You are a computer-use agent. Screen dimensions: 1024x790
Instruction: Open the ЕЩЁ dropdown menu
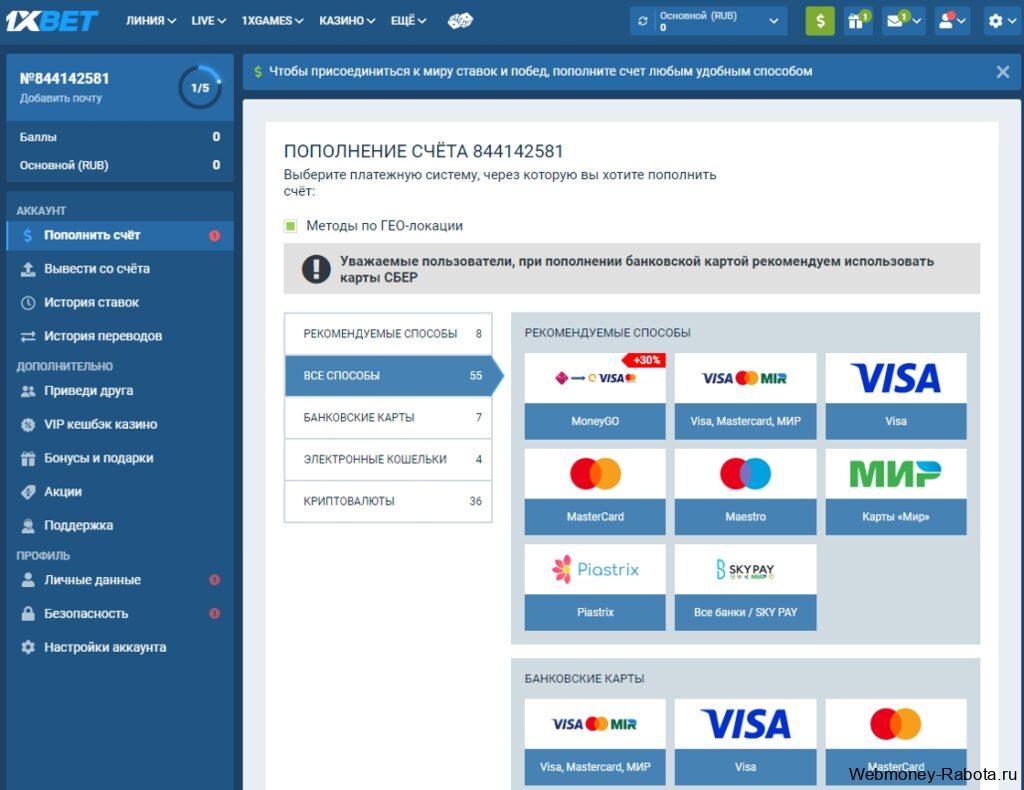tap(408, 21)
